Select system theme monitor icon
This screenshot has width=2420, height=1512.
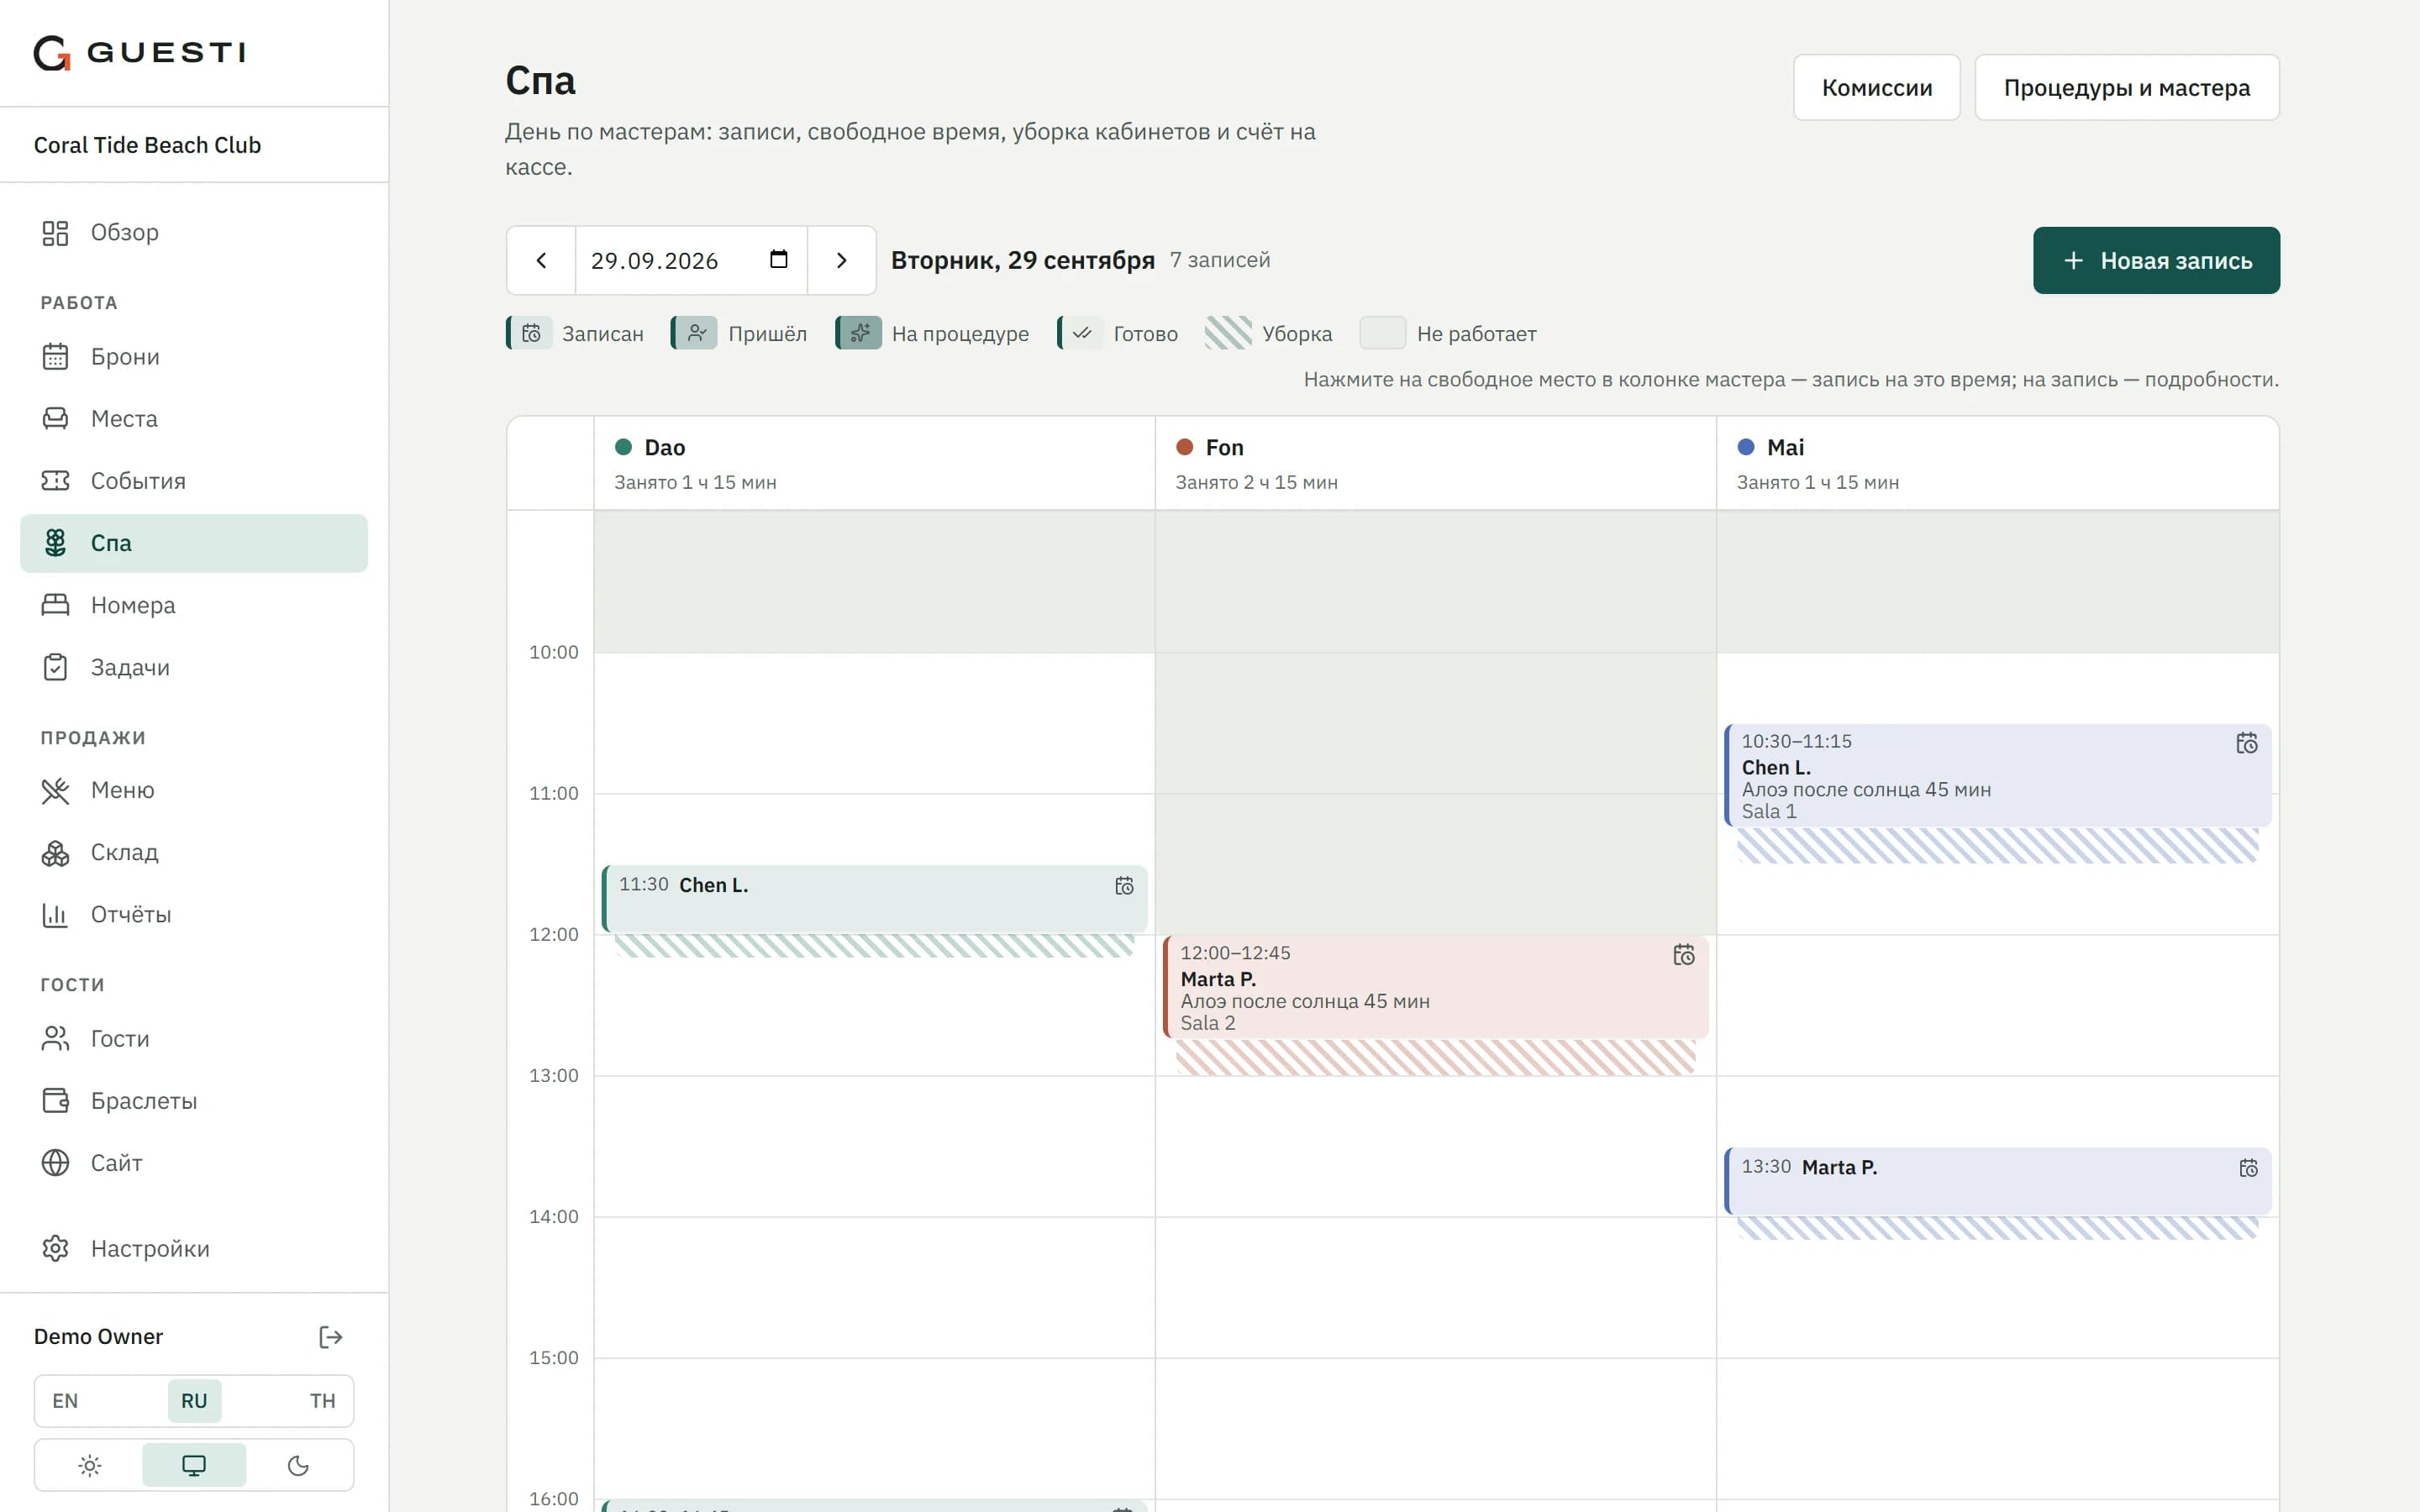(194, 1465)
